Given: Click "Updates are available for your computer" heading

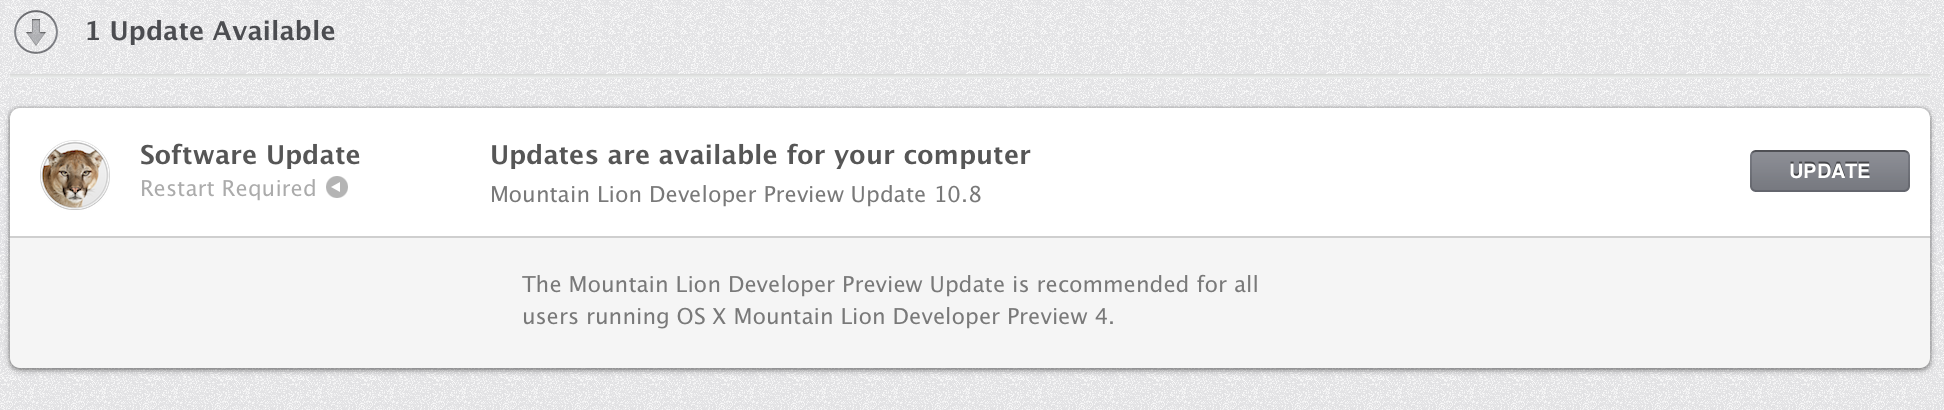Looking at the screenshot, I should [760, 155].
